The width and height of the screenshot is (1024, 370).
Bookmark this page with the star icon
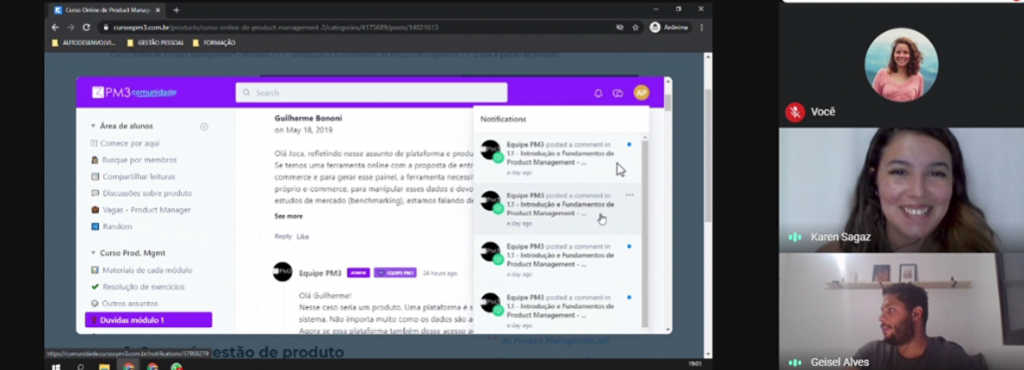tap(635, 27)
